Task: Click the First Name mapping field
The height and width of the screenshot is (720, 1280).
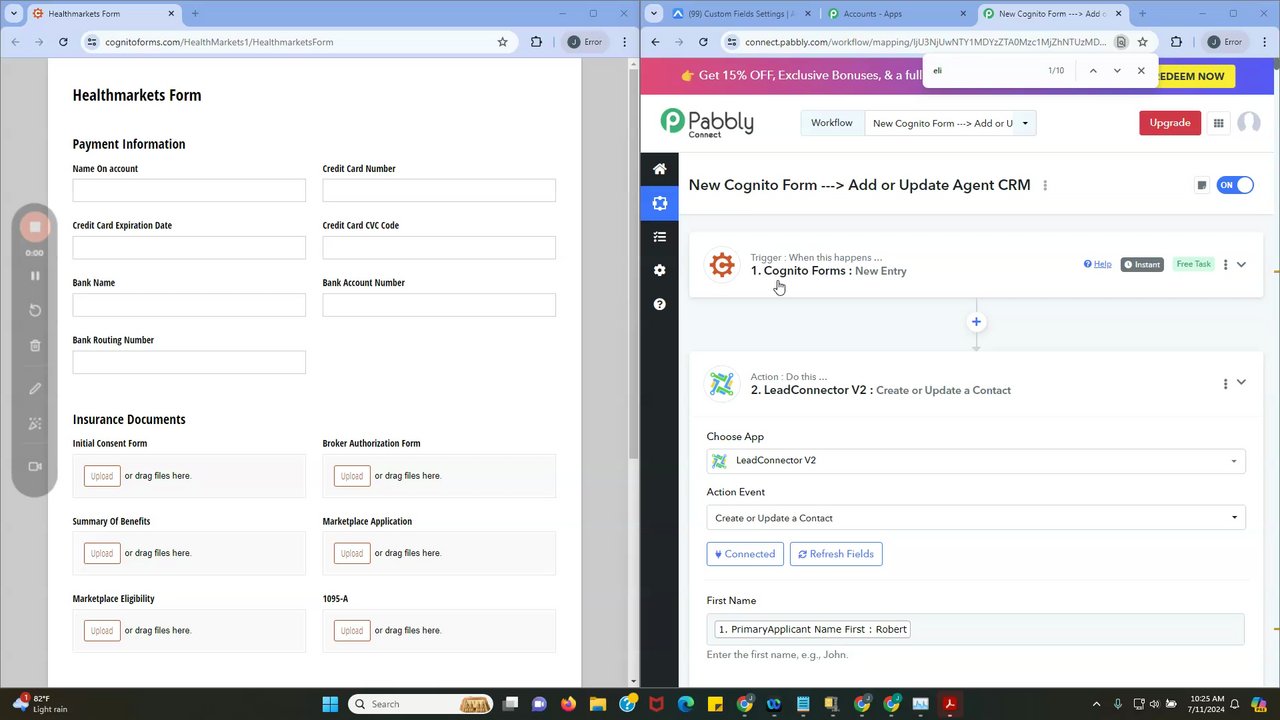Action: pos(976,629)
